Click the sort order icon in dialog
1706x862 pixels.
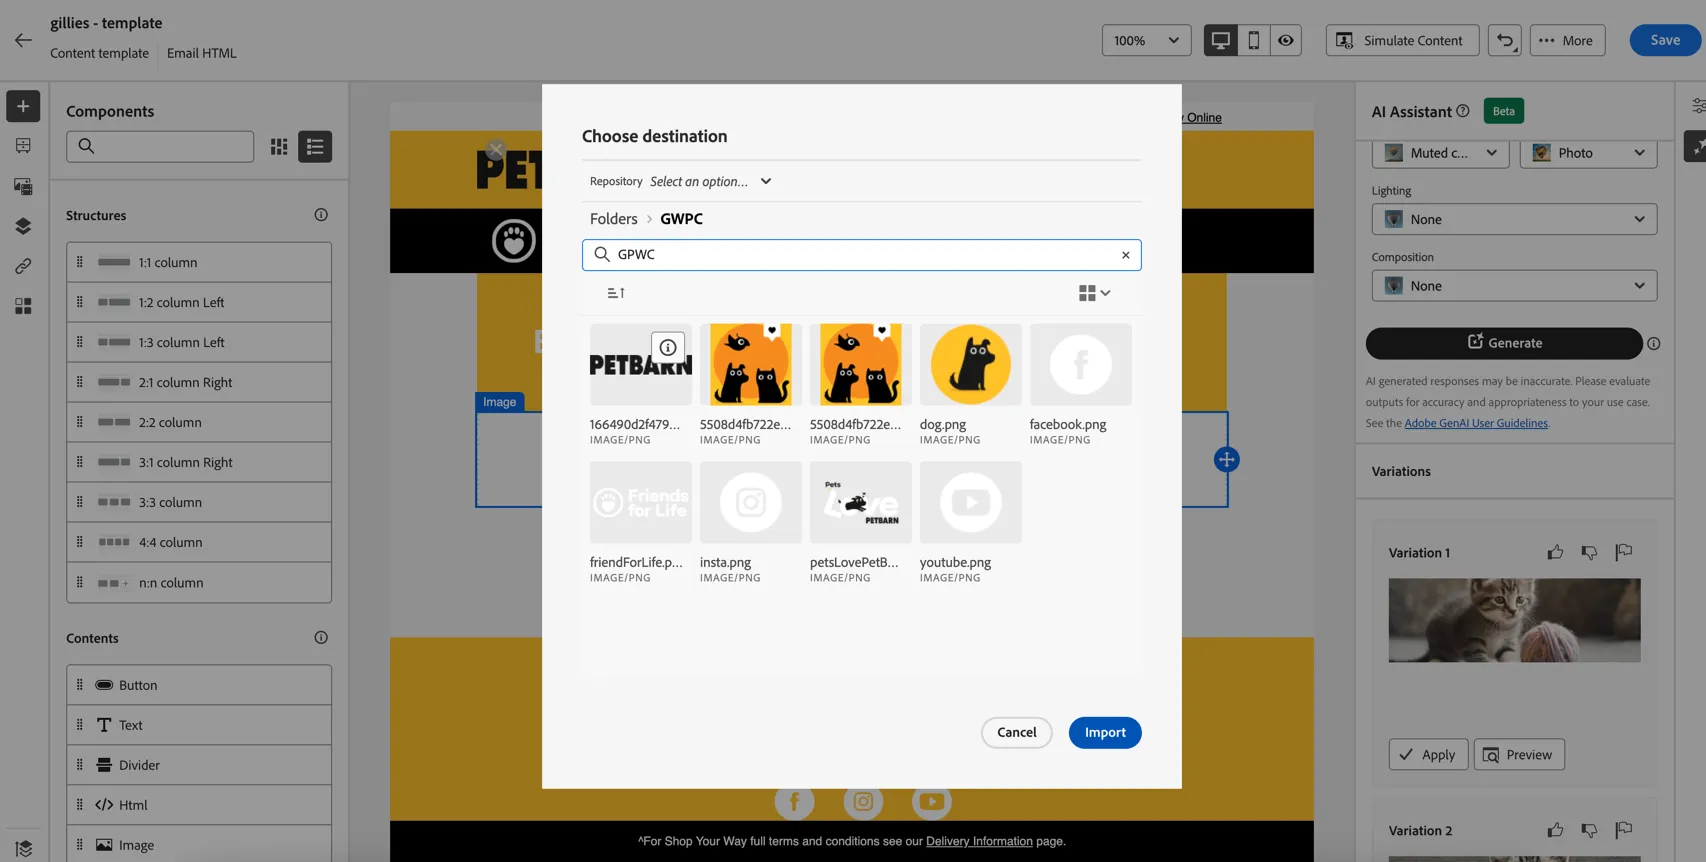pyautogui.click(x=616, y=293)
